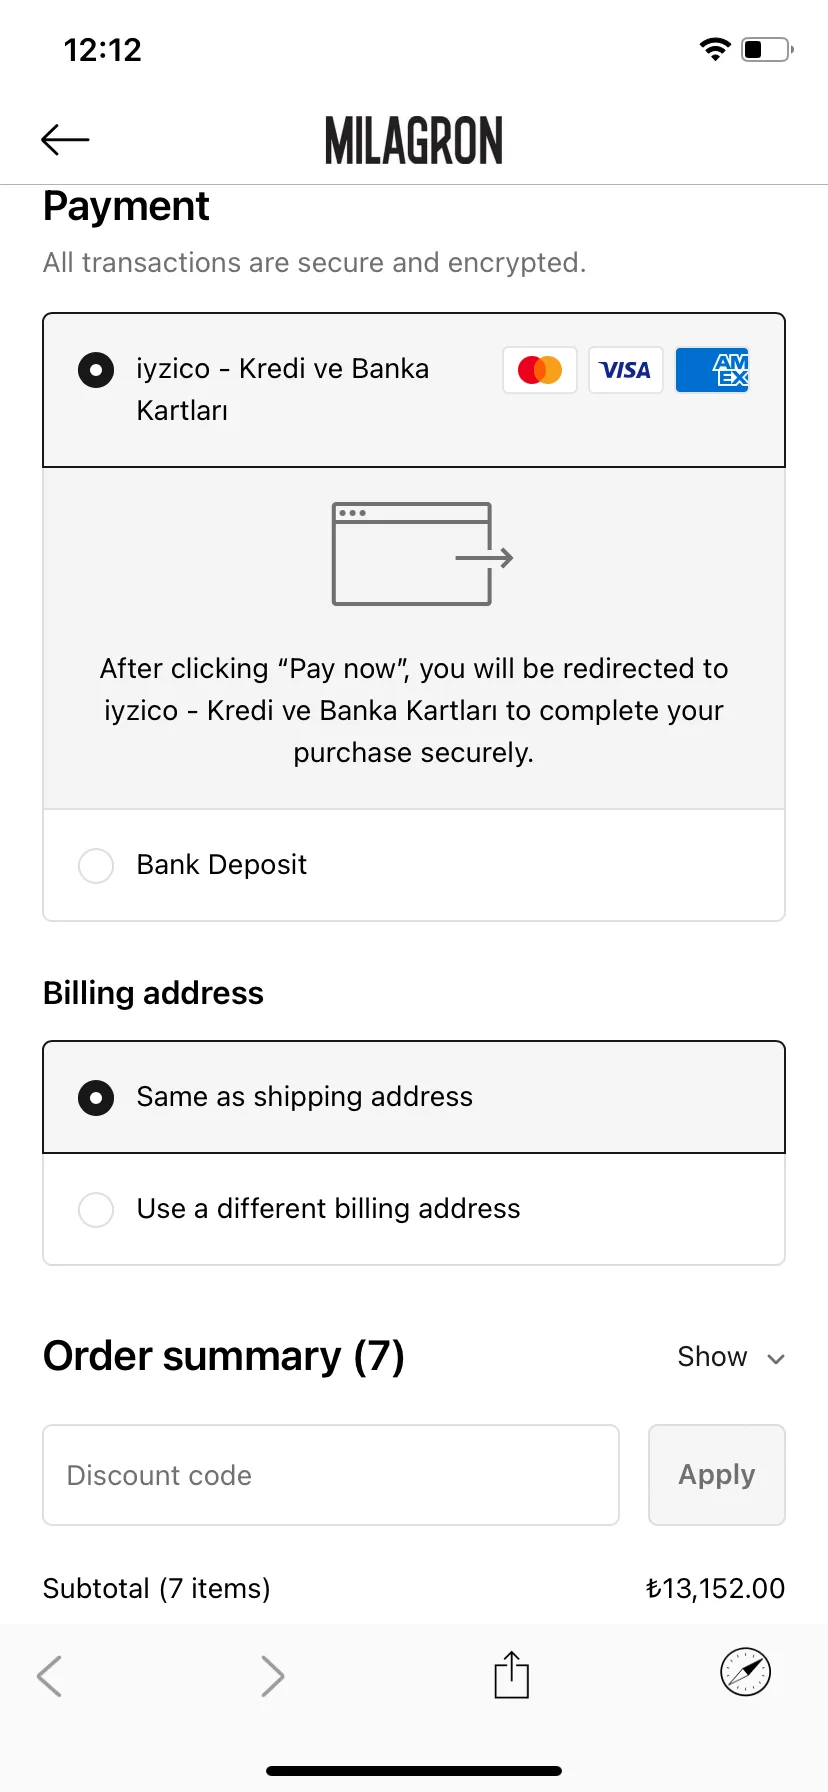Select the Bank Deposit payment option
Image resolution: width=828 pixels, height=1792 pixels.
(x=414, y=865)
